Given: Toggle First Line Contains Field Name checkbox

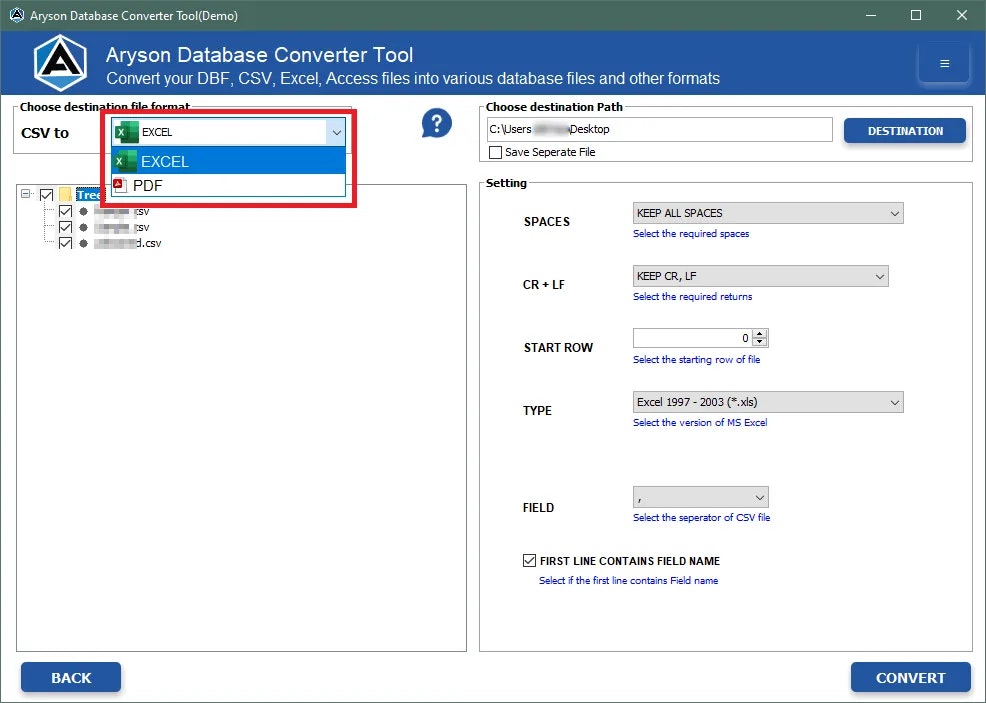Looking at the screenshot, I should [x=529, y=560].
